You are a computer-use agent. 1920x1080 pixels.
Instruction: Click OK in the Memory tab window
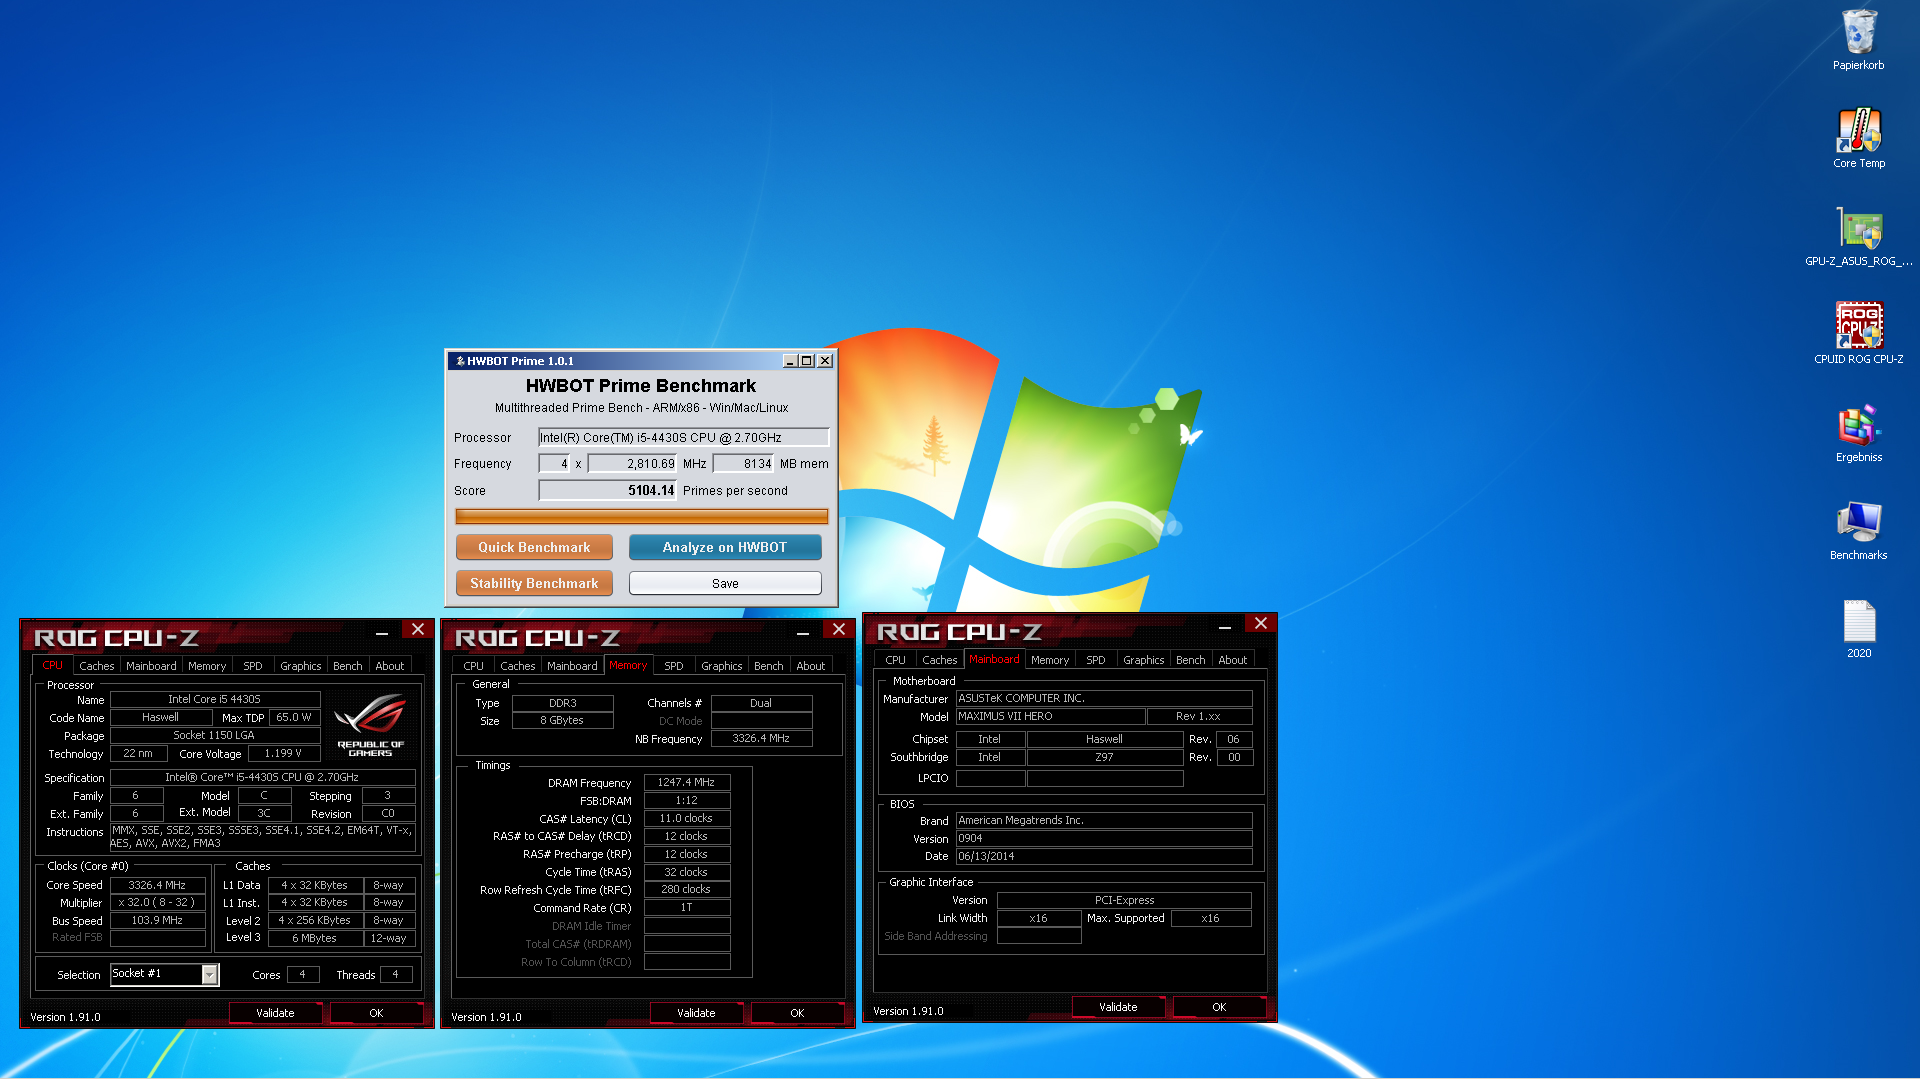(797, 1013)
